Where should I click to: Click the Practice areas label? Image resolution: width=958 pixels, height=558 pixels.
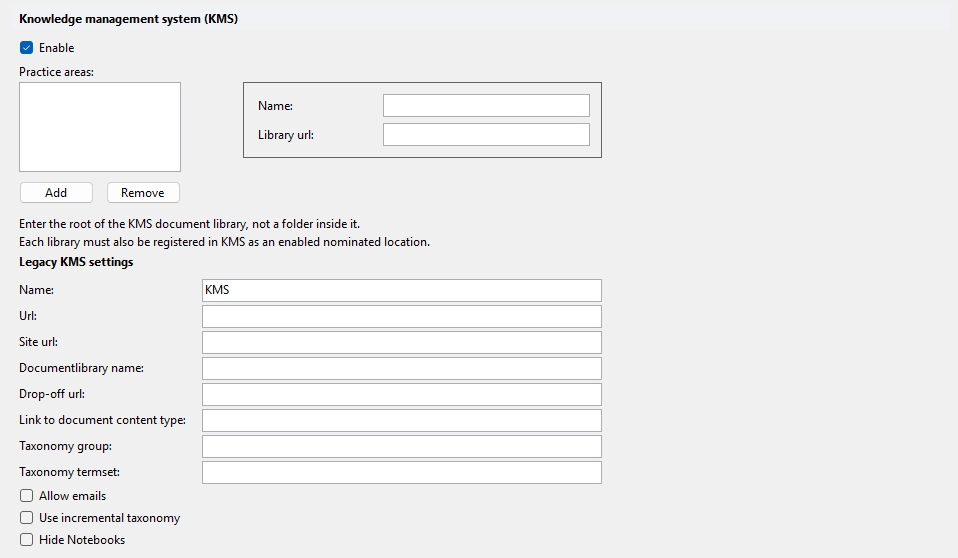[56, 72]
